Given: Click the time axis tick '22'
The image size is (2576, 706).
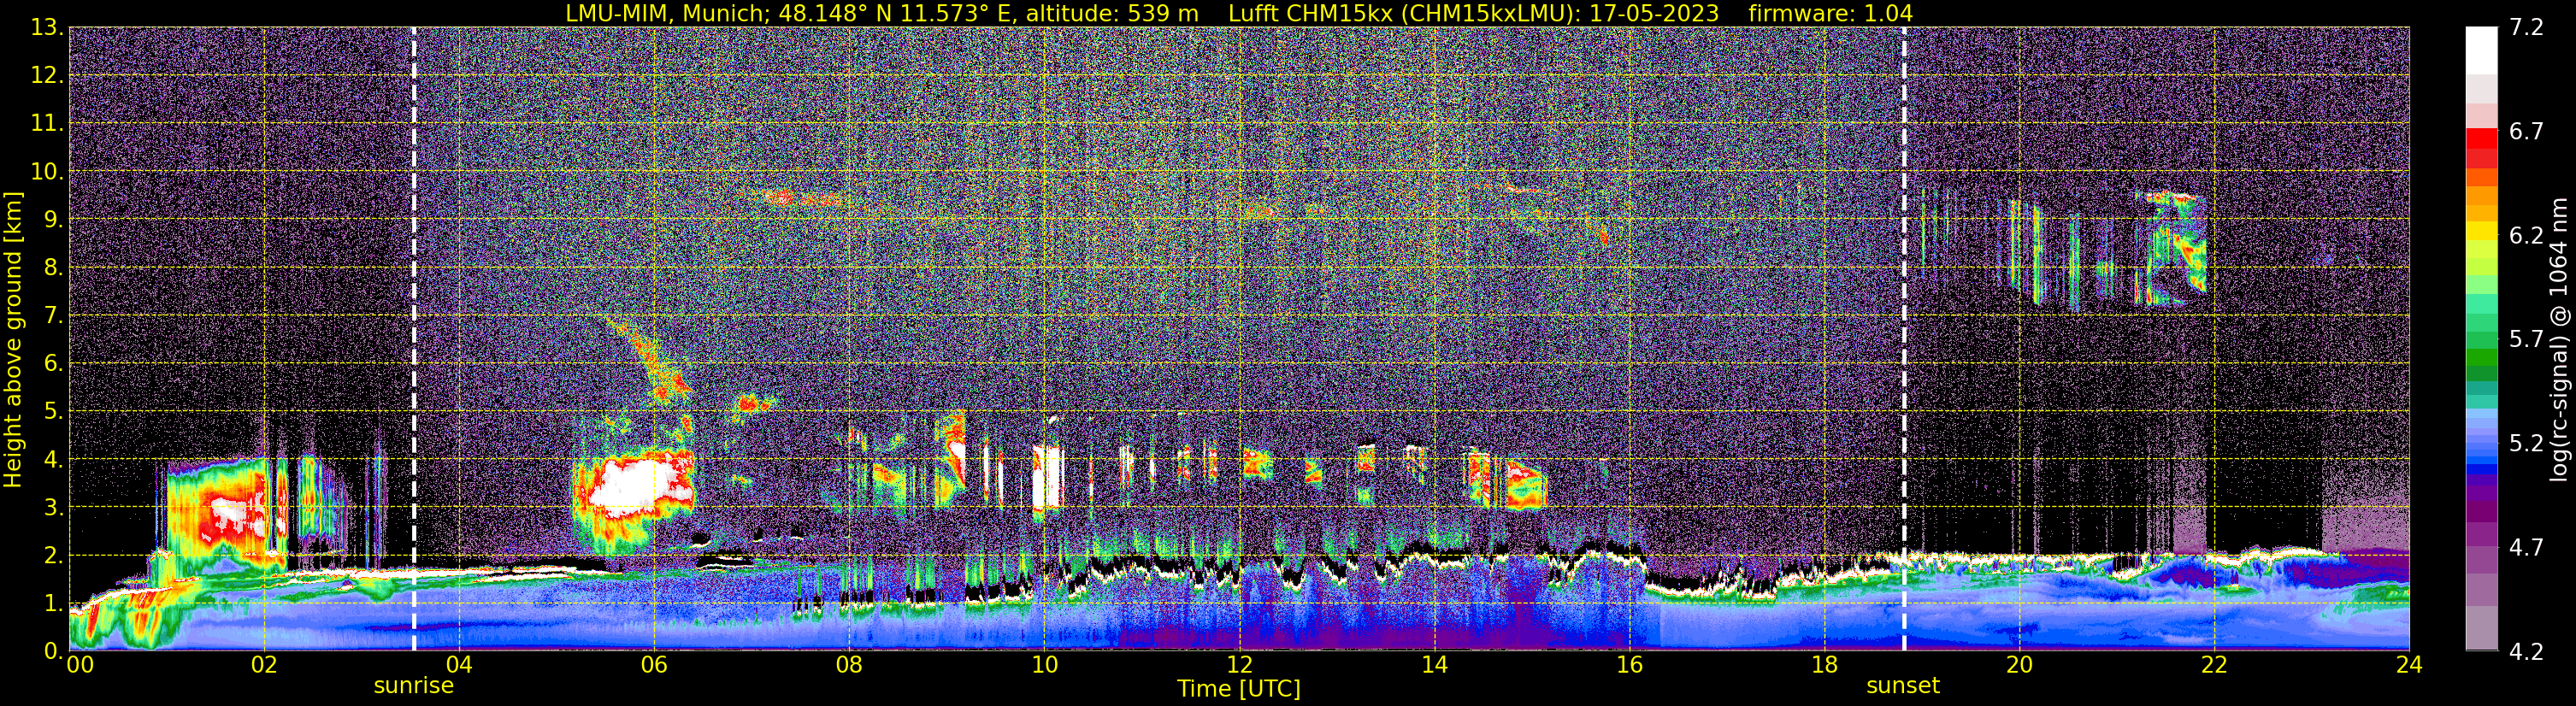Looking at the screenshot, I should point(2214,665).
